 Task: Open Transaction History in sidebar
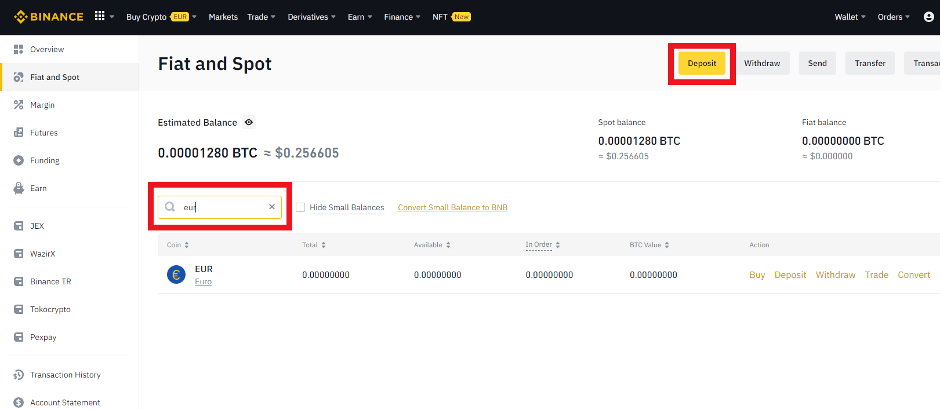pyautogui.click(x=65, y=375)
